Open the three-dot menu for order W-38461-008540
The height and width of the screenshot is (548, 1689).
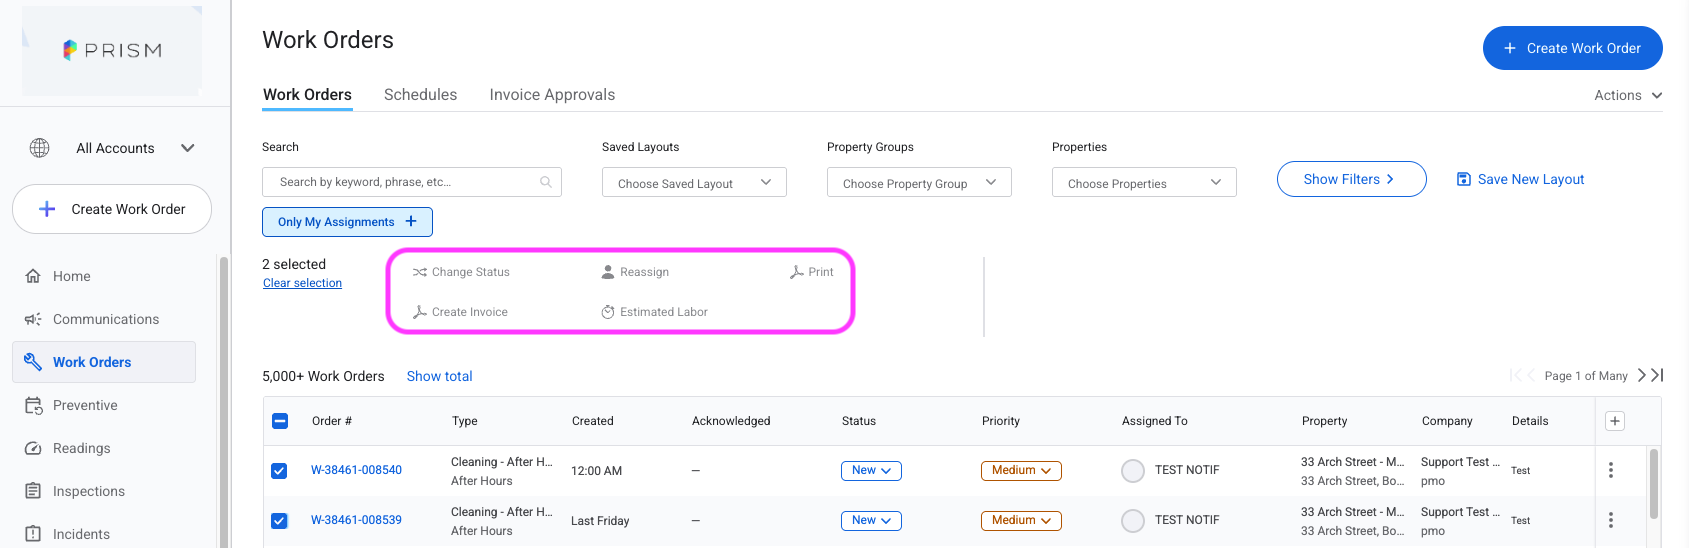click(1611, 470)
